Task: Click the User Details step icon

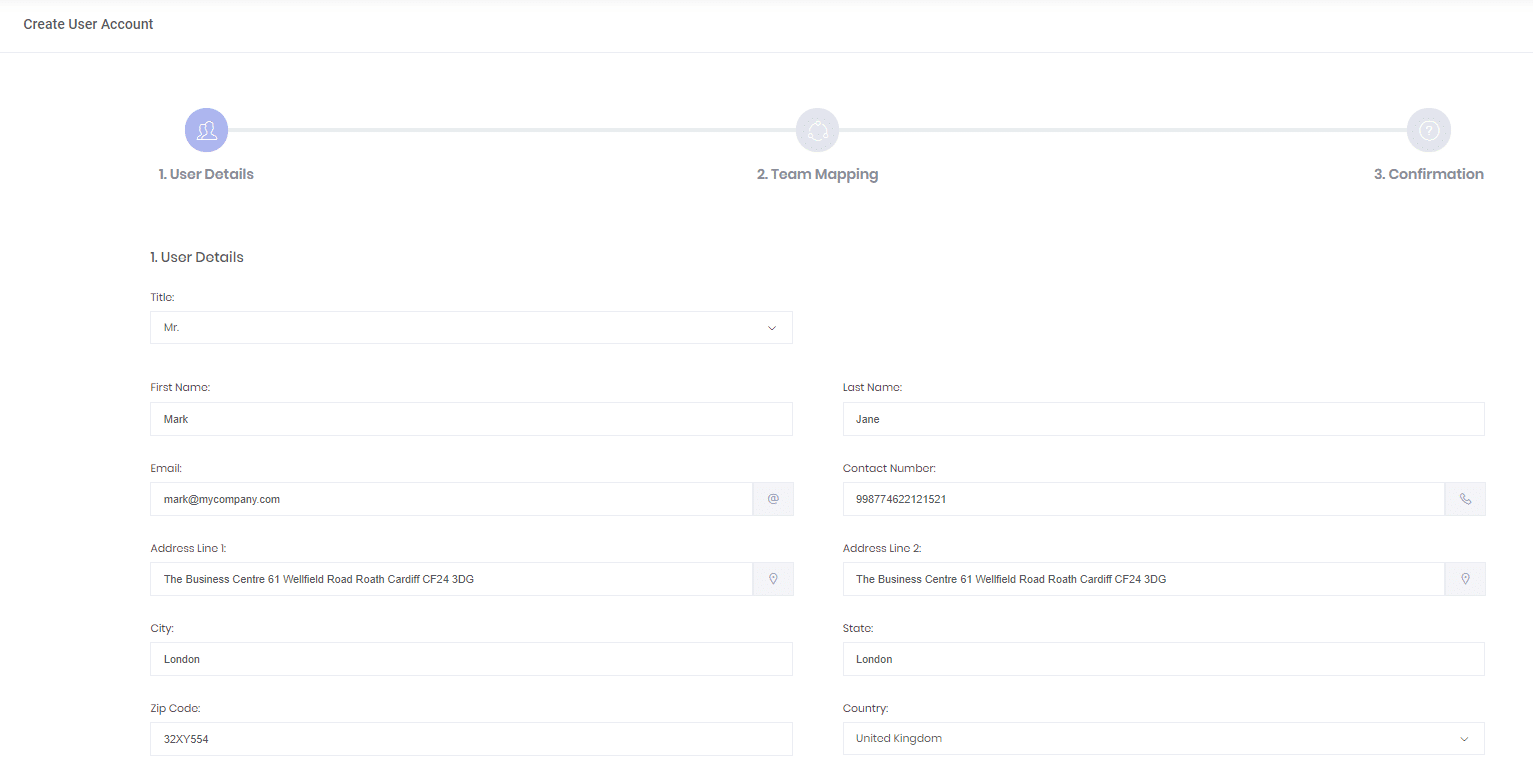Action: (206, 129)
